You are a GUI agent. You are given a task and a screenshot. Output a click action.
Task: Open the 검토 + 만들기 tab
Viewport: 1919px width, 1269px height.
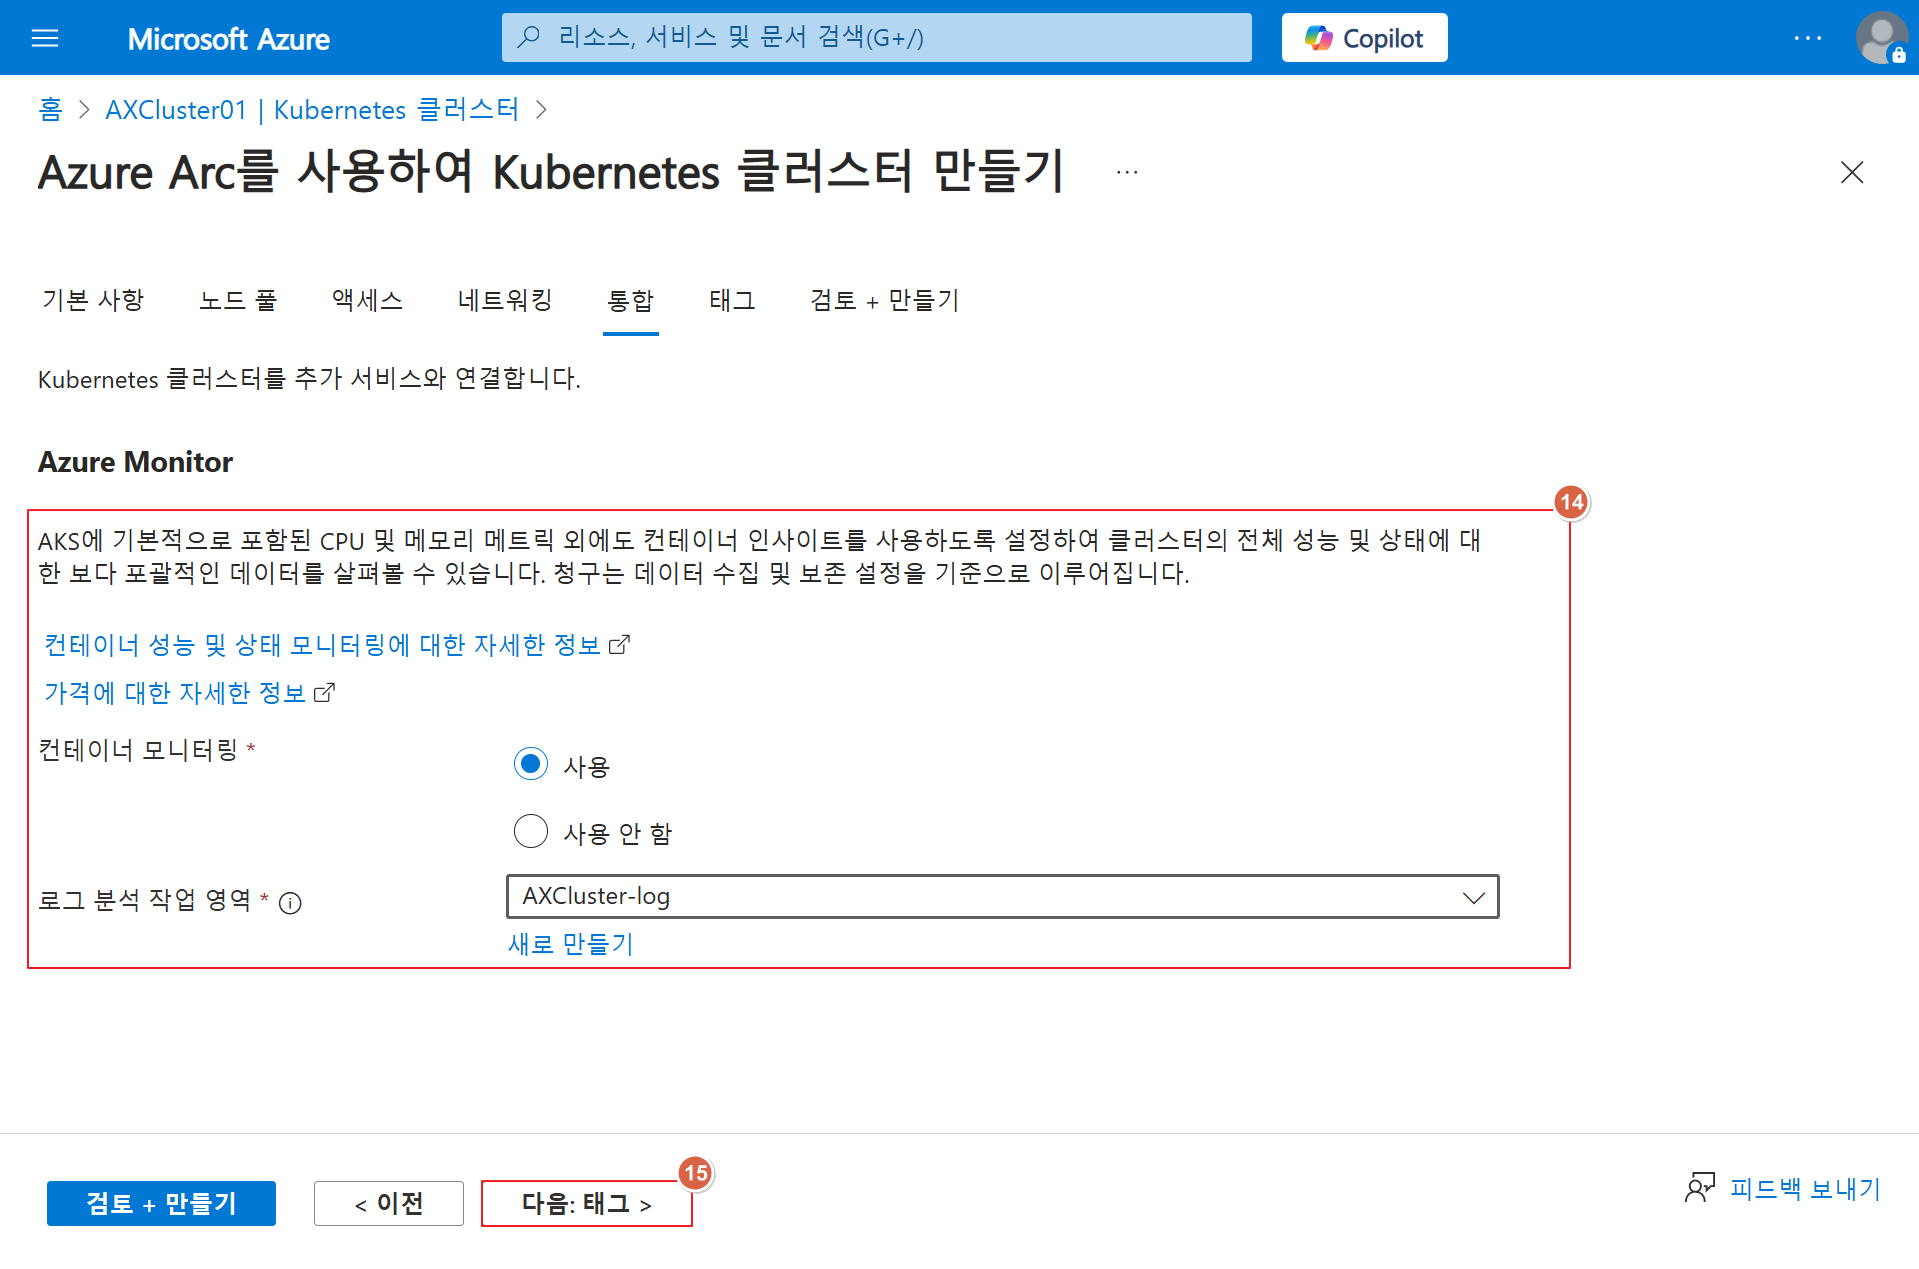pyautogui.click(x=884, y=300)
